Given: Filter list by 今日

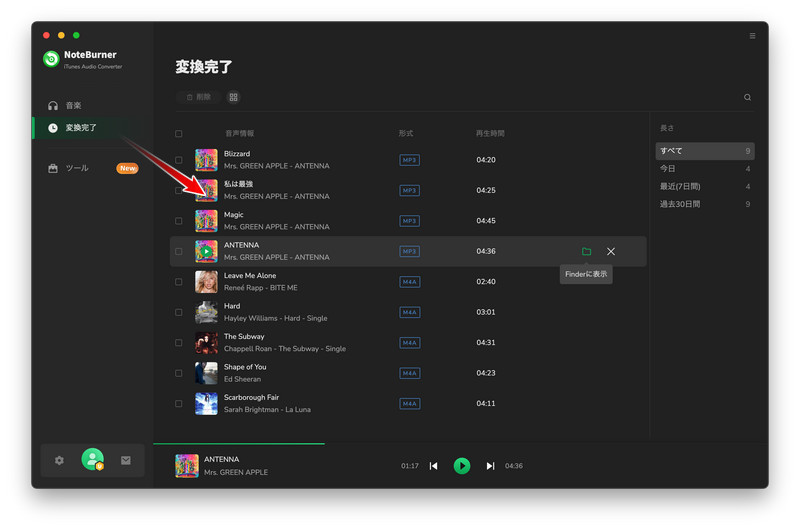Looking at the screenshot, I should pyautogui.click(x=705, y=168).
